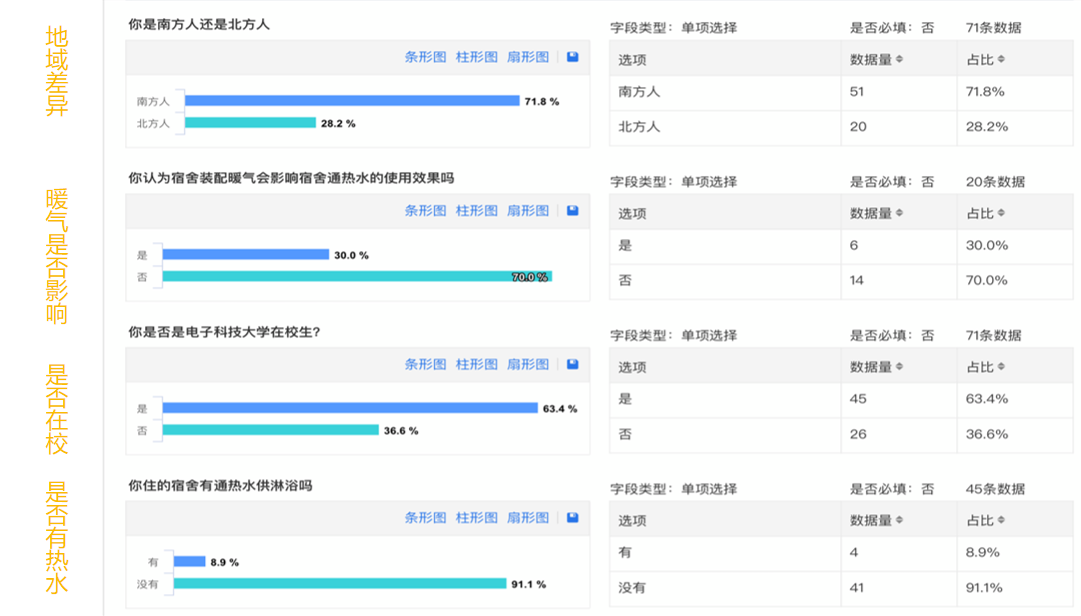Open 柱形图 for the 在校生 question
The image size is (1081, 616).
click(476, 365)
